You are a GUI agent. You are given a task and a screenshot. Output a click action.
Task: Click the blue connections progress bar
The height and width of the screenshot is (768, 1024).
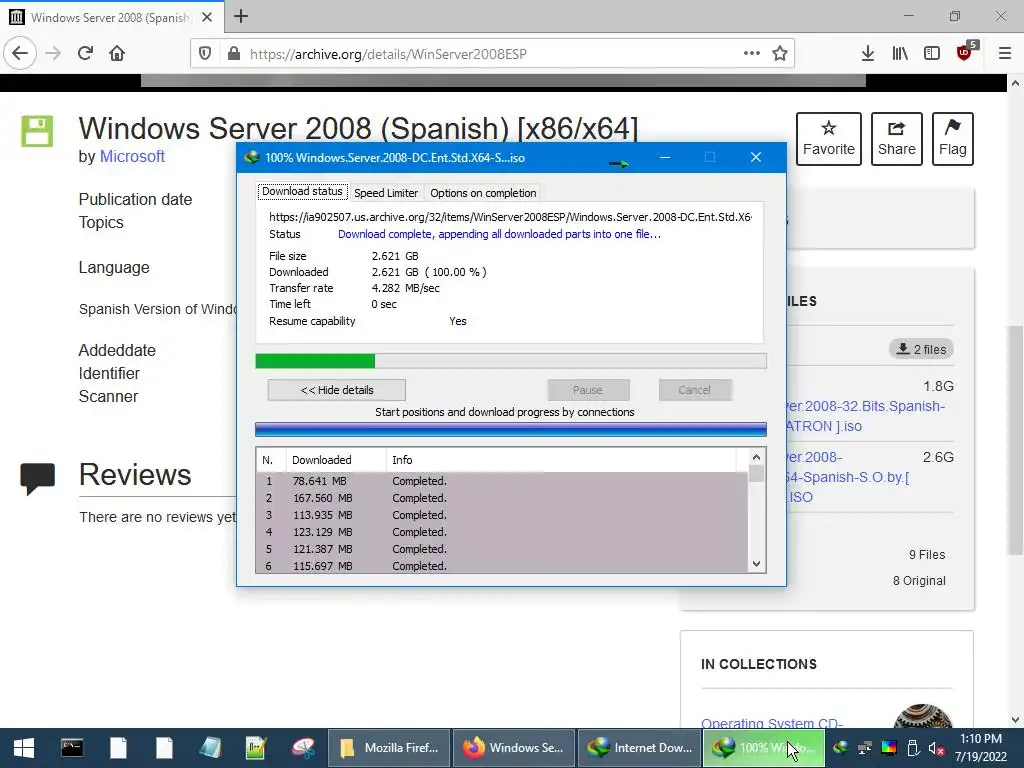511,429
